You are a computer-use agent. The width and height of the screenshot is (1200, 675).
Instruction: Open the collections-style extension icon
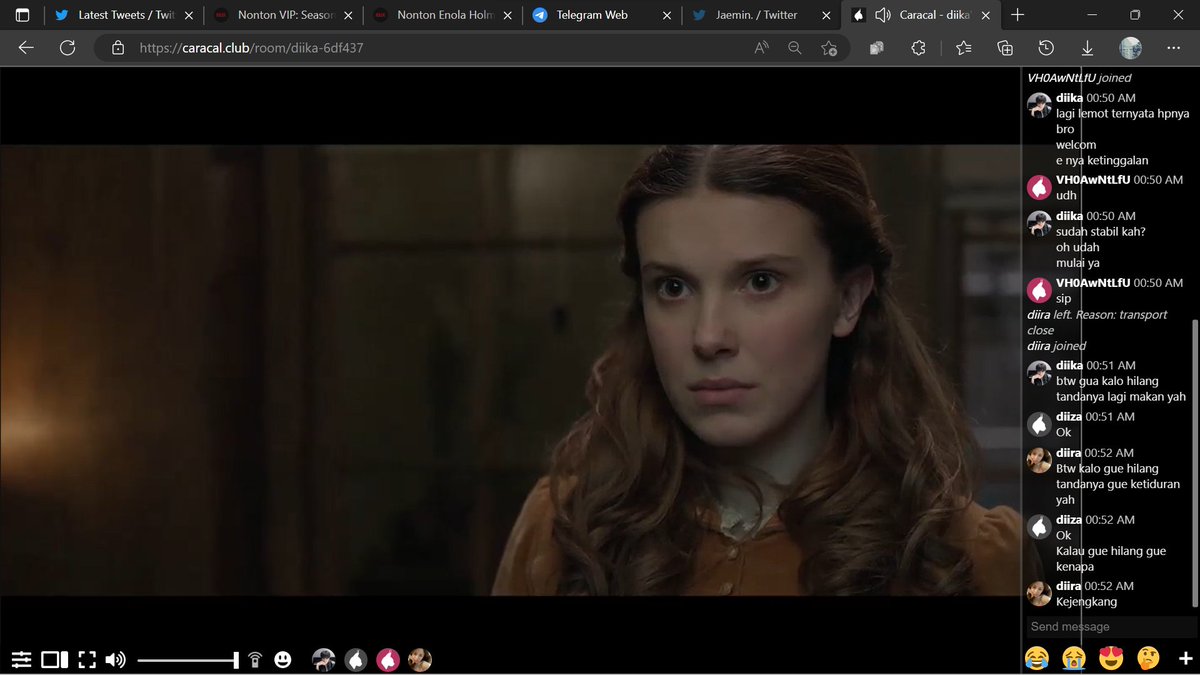point(877,48)
